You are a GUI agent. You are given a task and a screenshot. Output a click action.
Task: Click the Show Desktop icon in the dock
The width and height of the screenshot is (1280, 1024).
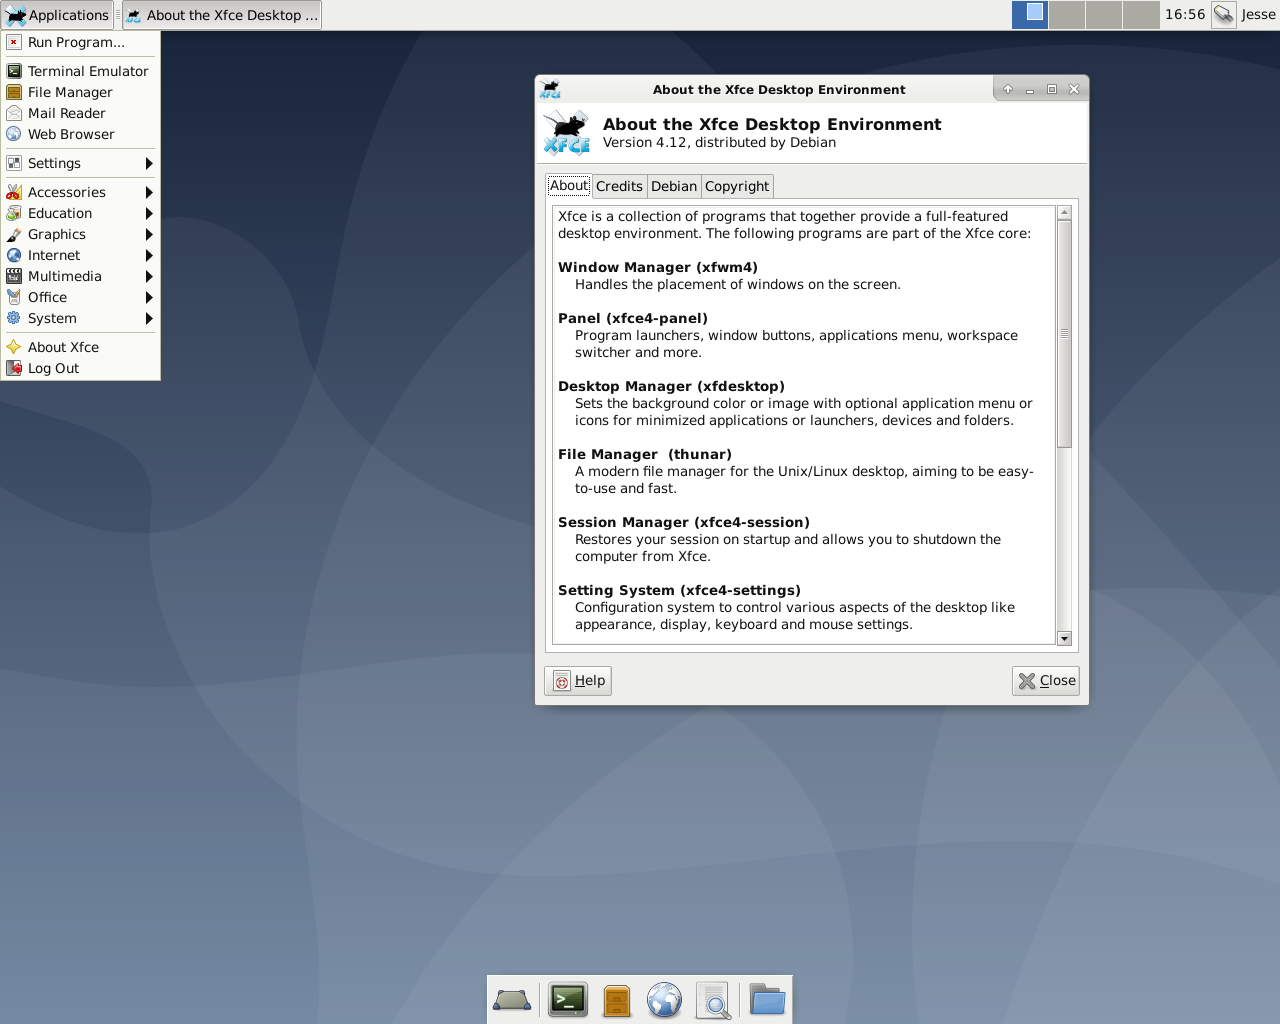[x=512, y=1000]
